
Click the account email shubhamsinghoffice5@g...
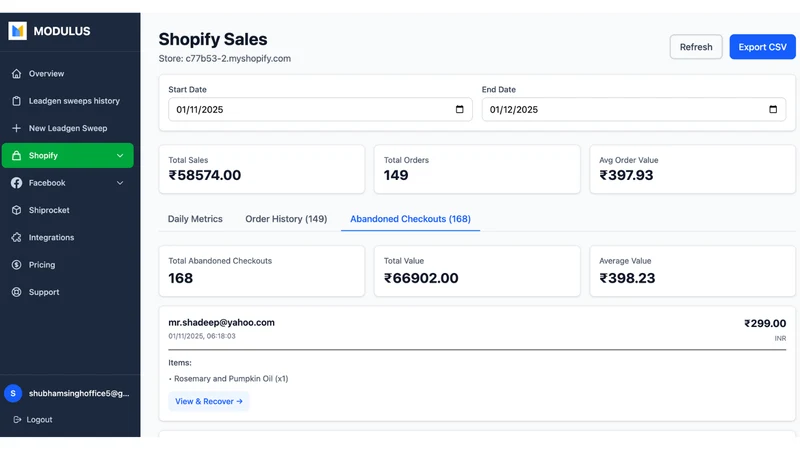click(x=79, y=393)
